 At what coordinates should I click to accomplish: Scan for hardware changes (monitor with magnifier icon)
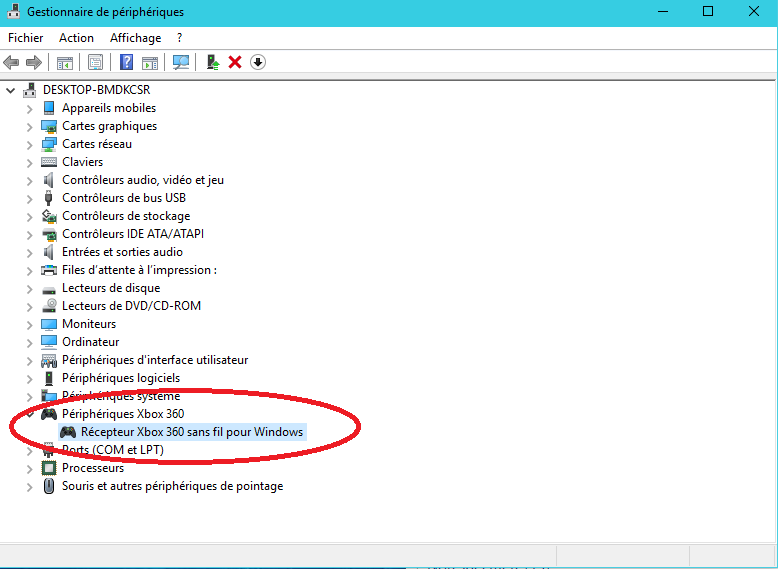click(x=181, y=63)
